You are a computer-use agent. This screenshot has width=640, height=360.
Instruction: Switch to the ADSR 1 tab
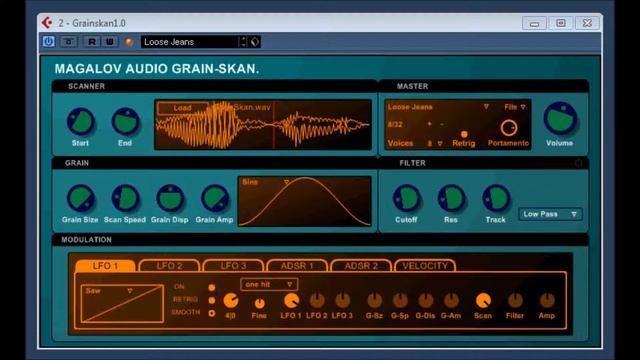click(x=297, y=266)
